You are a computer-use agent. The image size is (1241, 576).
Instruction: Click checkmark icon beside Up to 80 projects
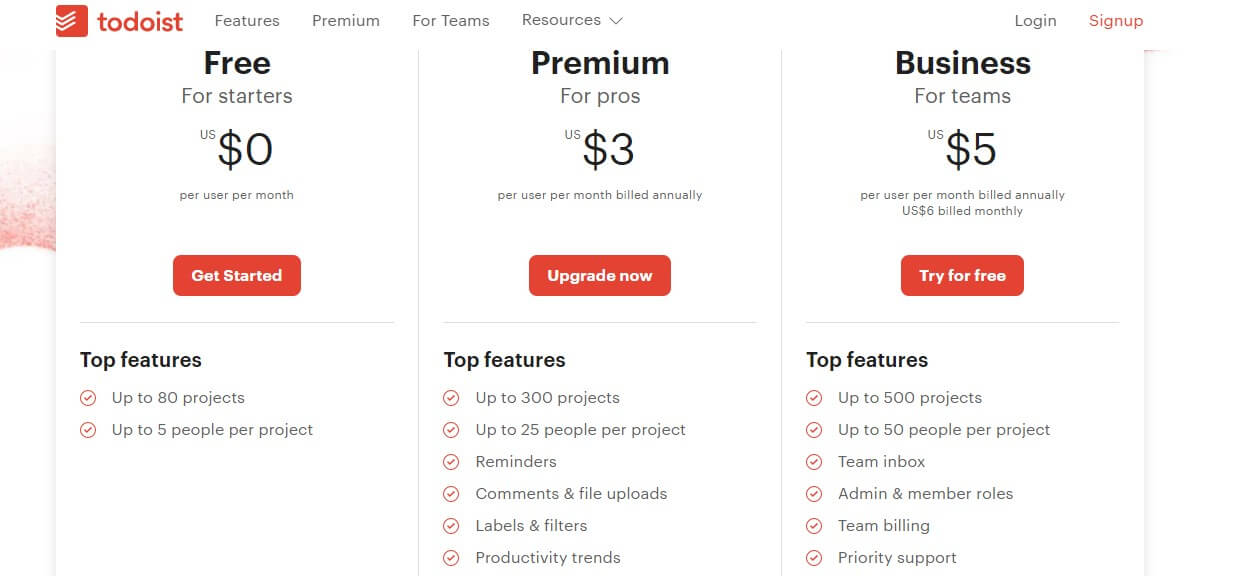click(88, 398)
